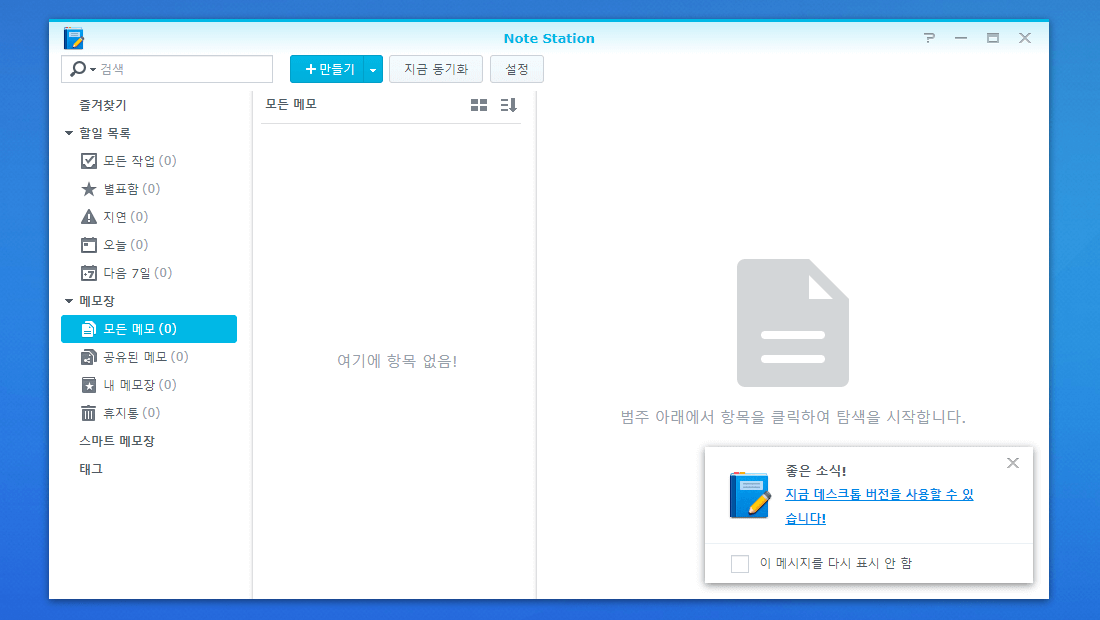Open the dropdown arrow next to 만들기

click(x=373, y=69)
